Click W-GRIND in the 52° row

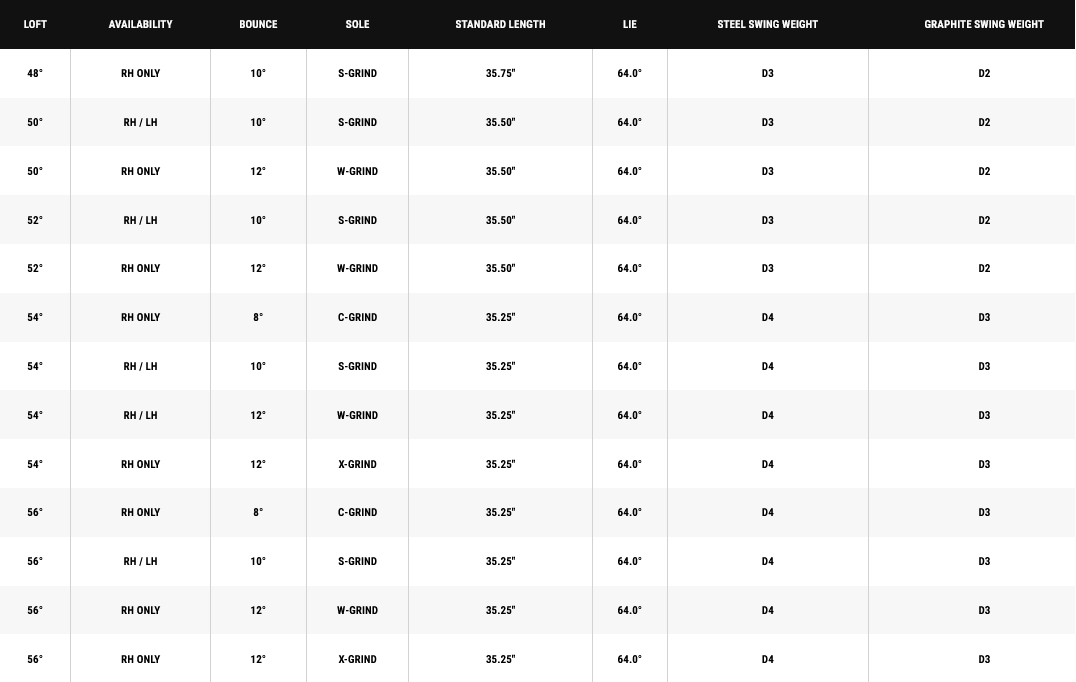click(x=357, y=268)
